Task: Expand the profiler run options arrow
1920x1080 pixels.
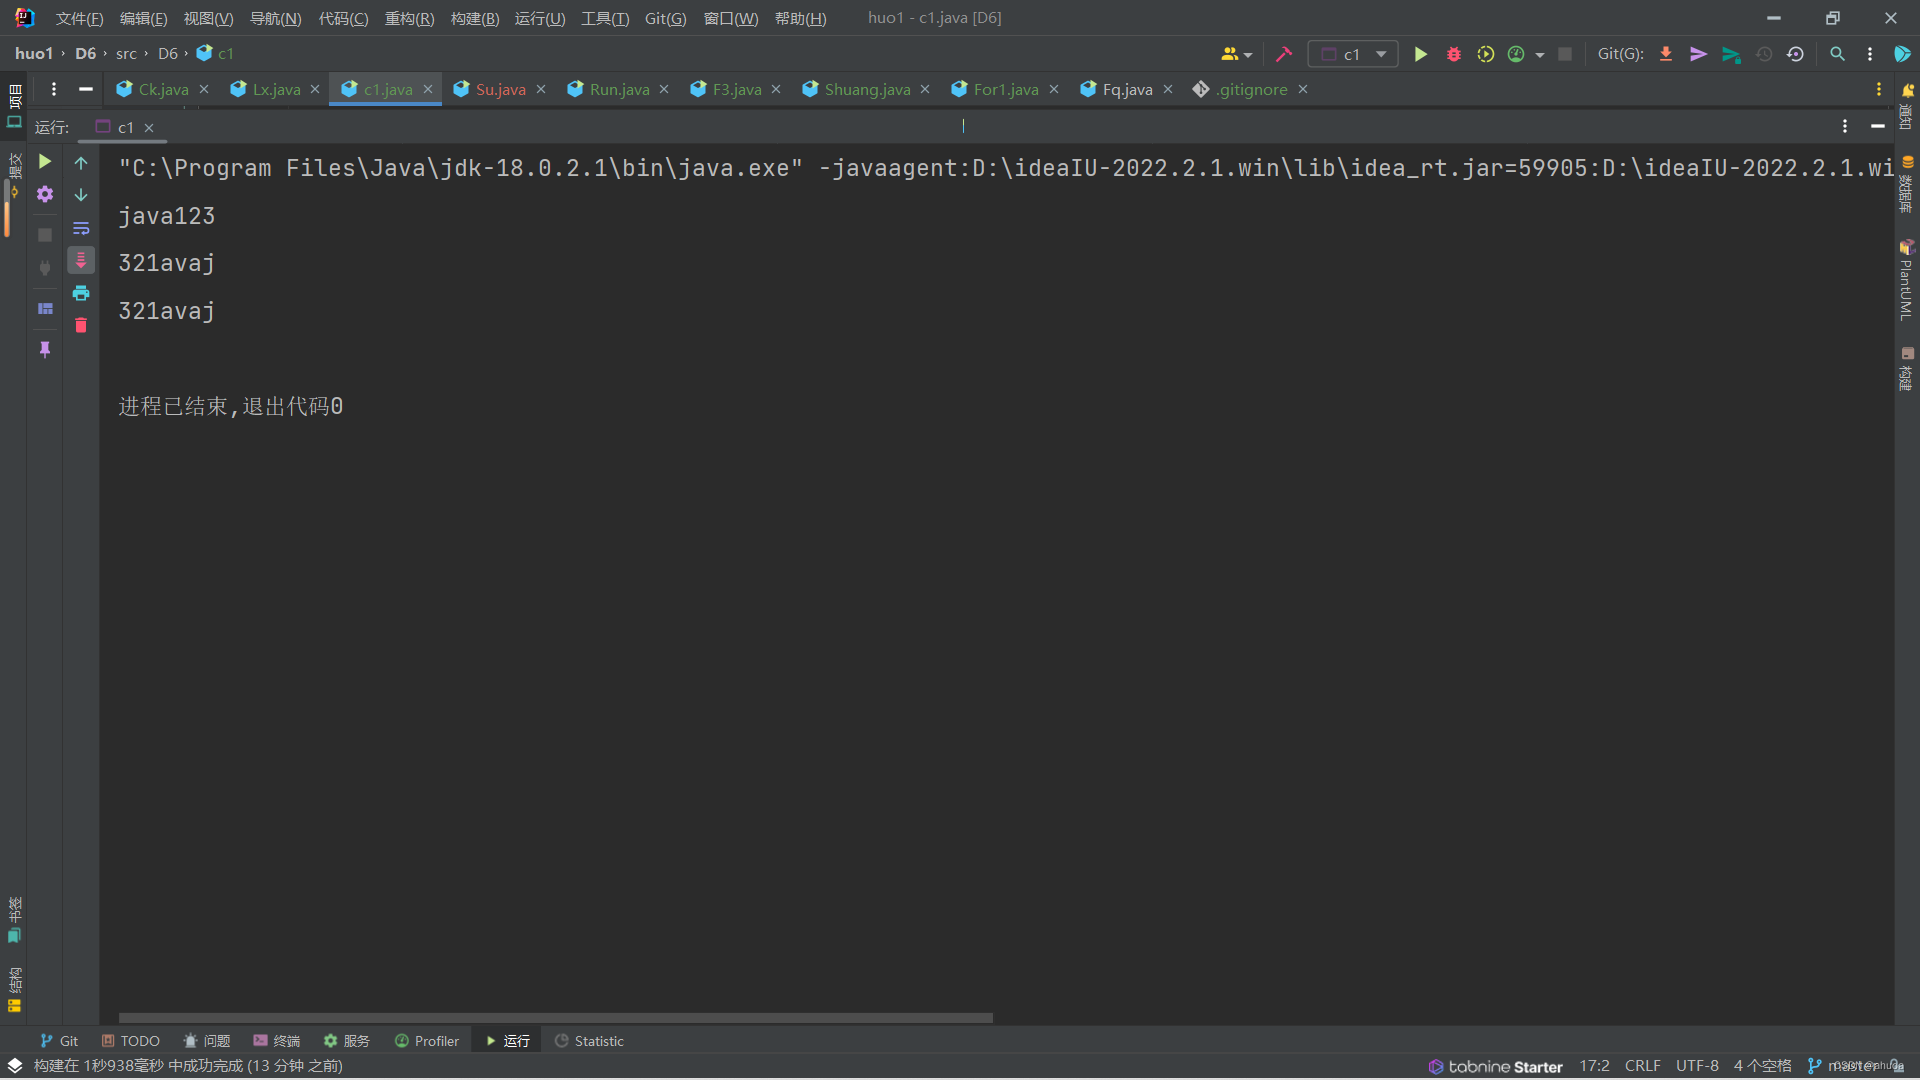Action: (x=1540, y=55)
